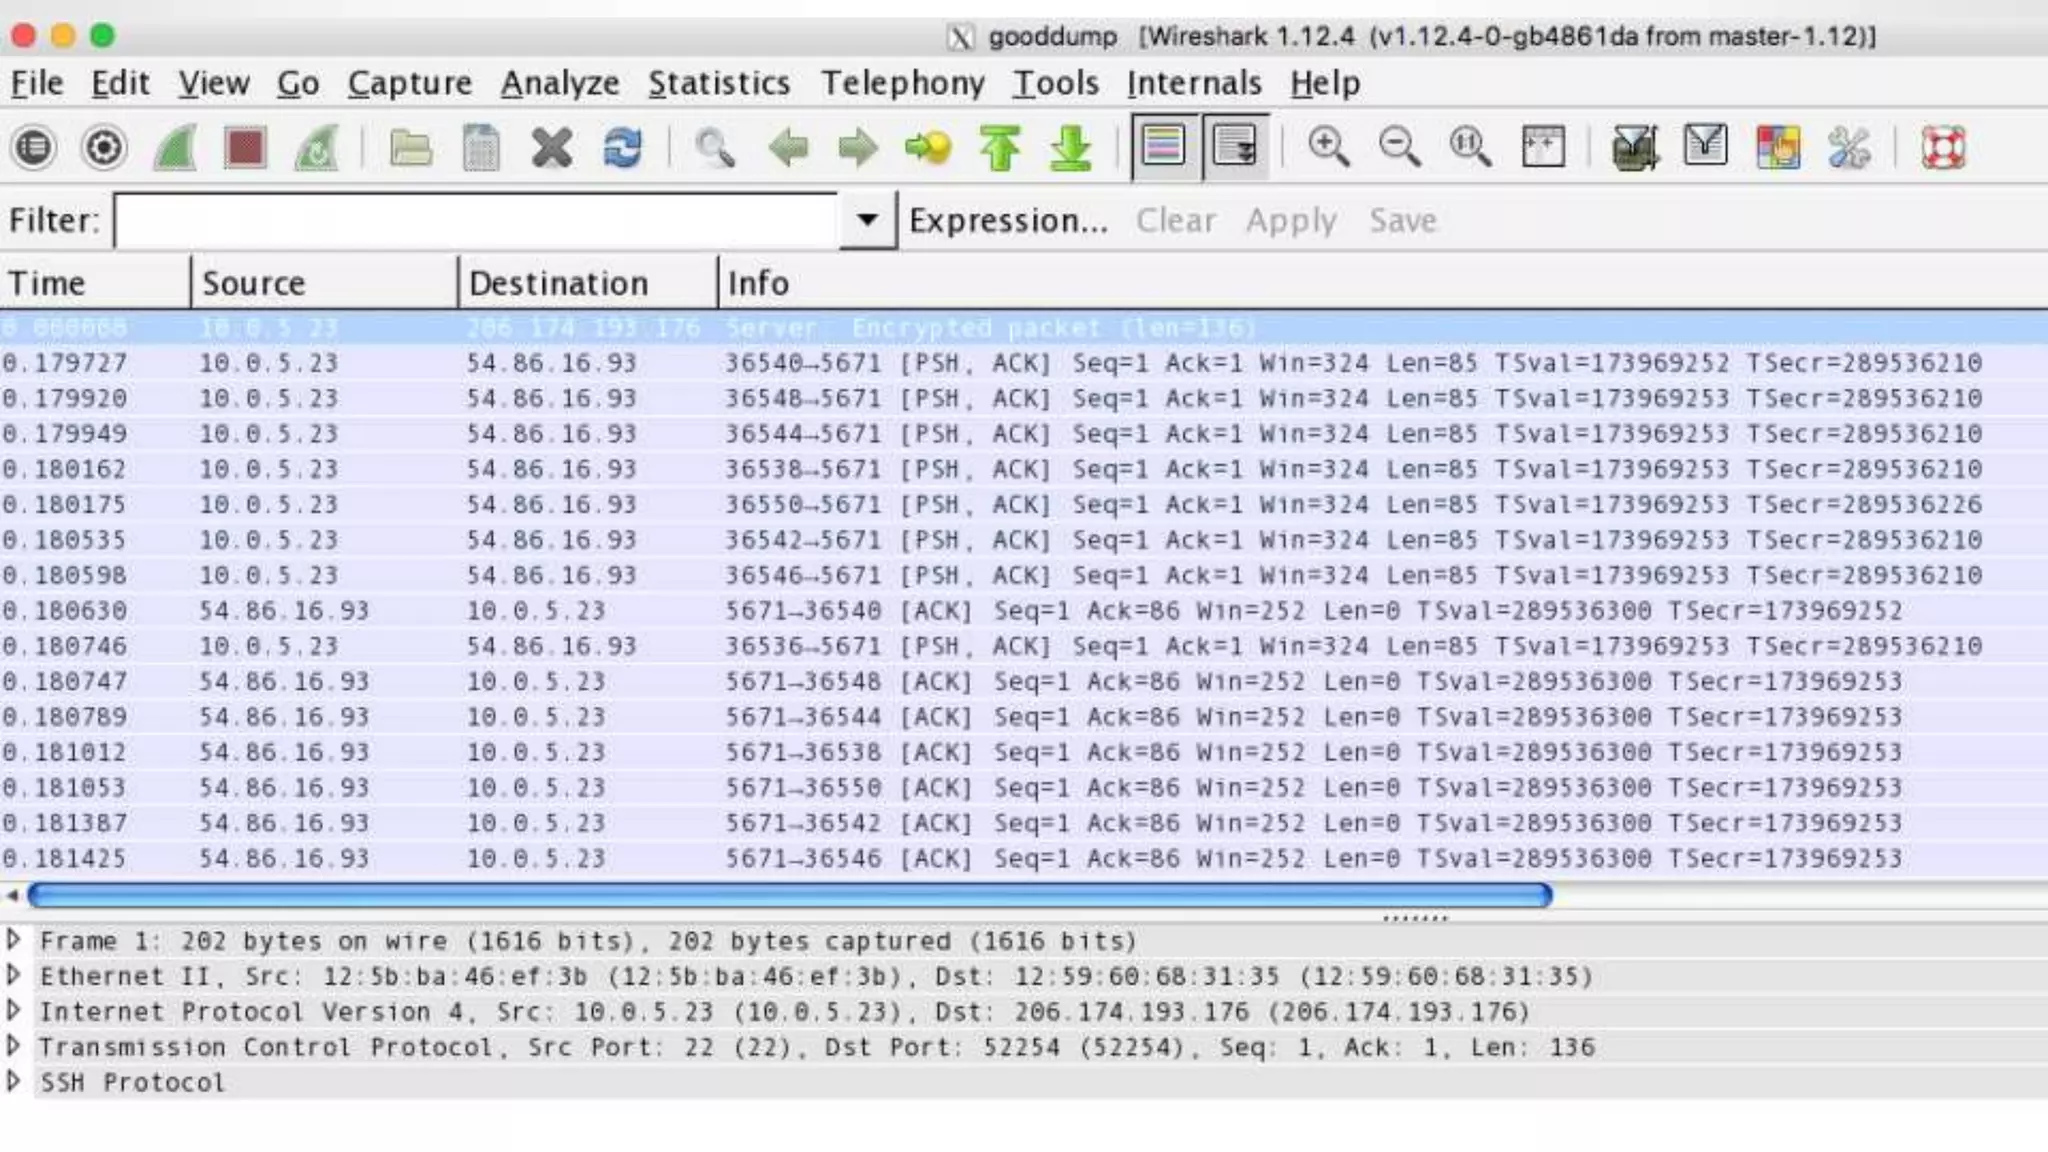Stop capture with red square icon
This screenshot has height=1152, width=2048.
click(245, 148)
